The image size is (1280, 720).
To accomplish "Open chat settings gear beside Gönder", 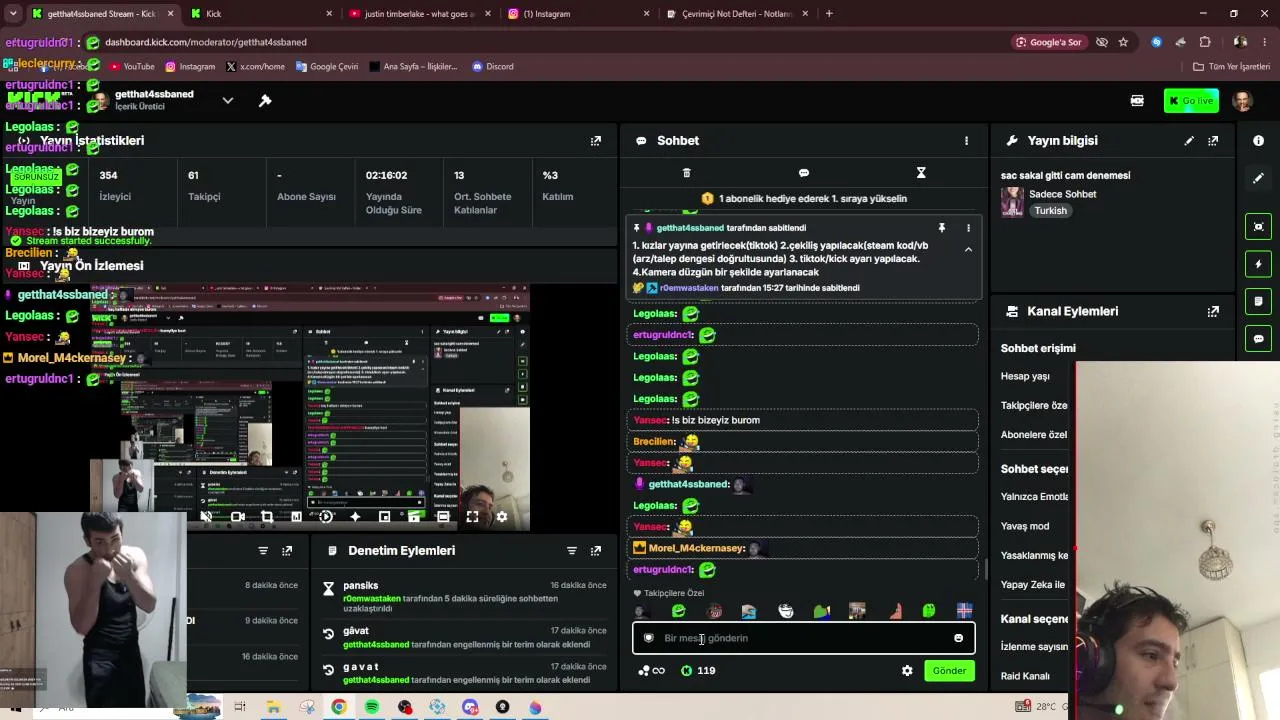I will coord(907,671).
